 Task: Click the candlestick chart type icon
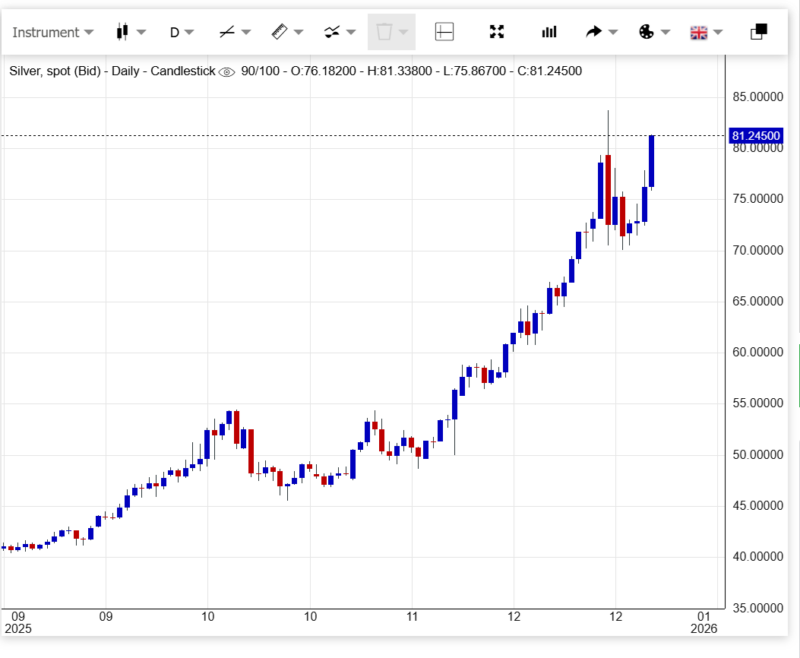(x=123, y=32)
